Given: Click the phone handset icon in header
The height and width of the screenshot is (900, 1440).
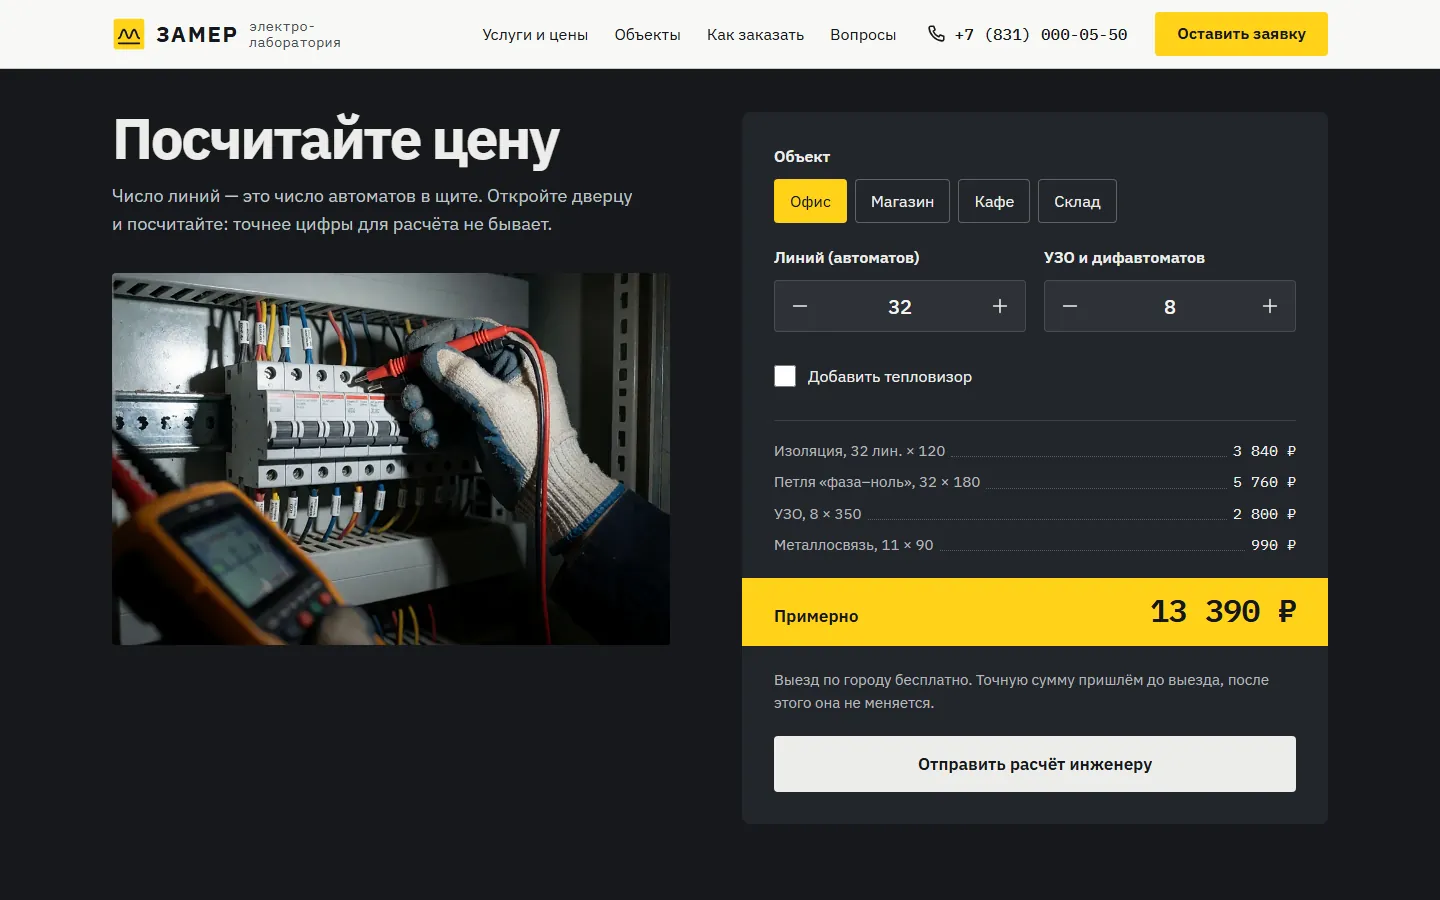Looking at the screenshot, I should (x=936, y=34).
